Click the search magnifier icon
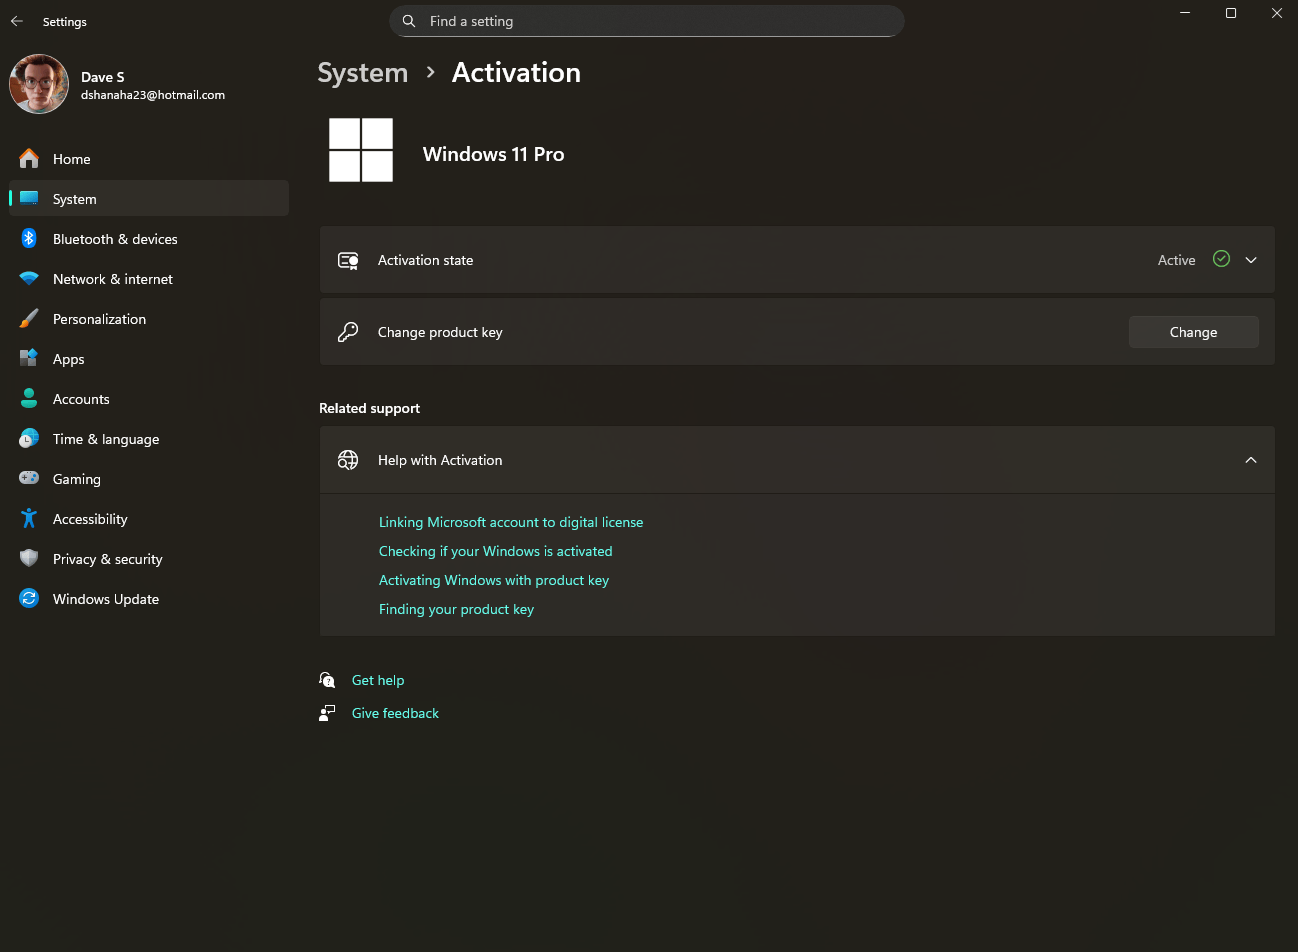Viewport: 1298px width, 952px height. (x=409, y=21)
